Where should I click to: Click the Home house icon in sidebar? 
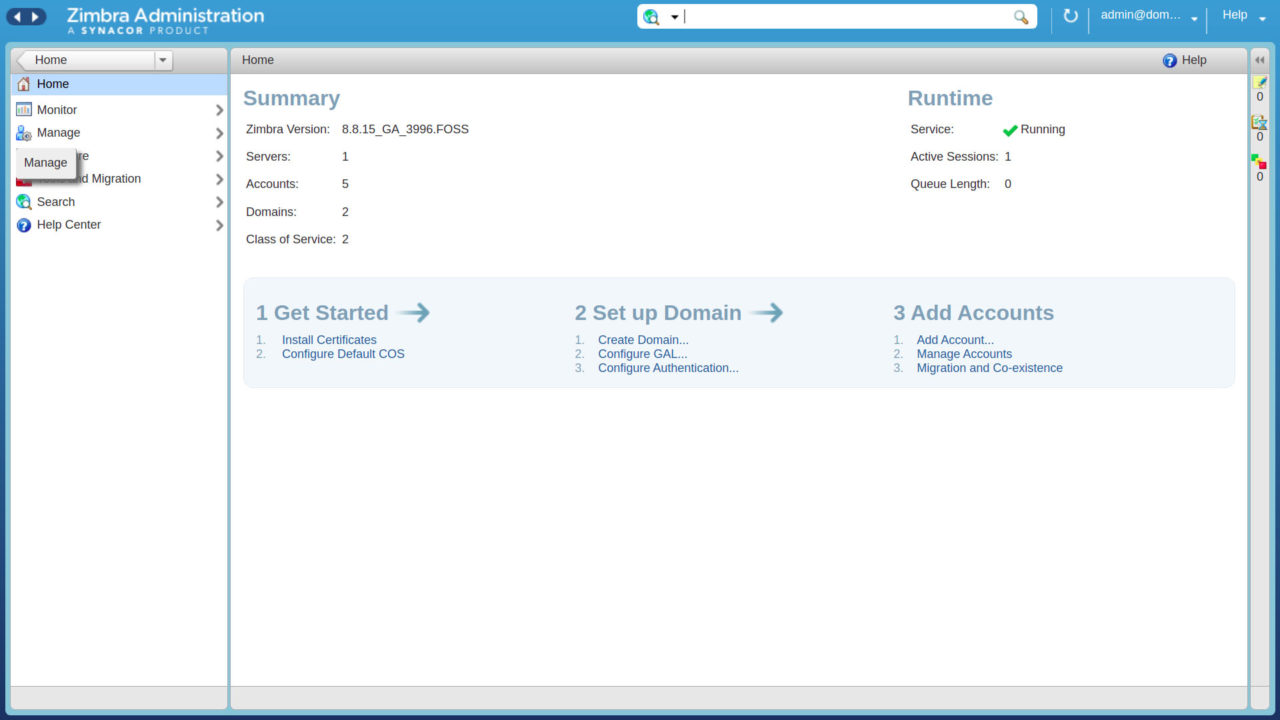point(24,83)
